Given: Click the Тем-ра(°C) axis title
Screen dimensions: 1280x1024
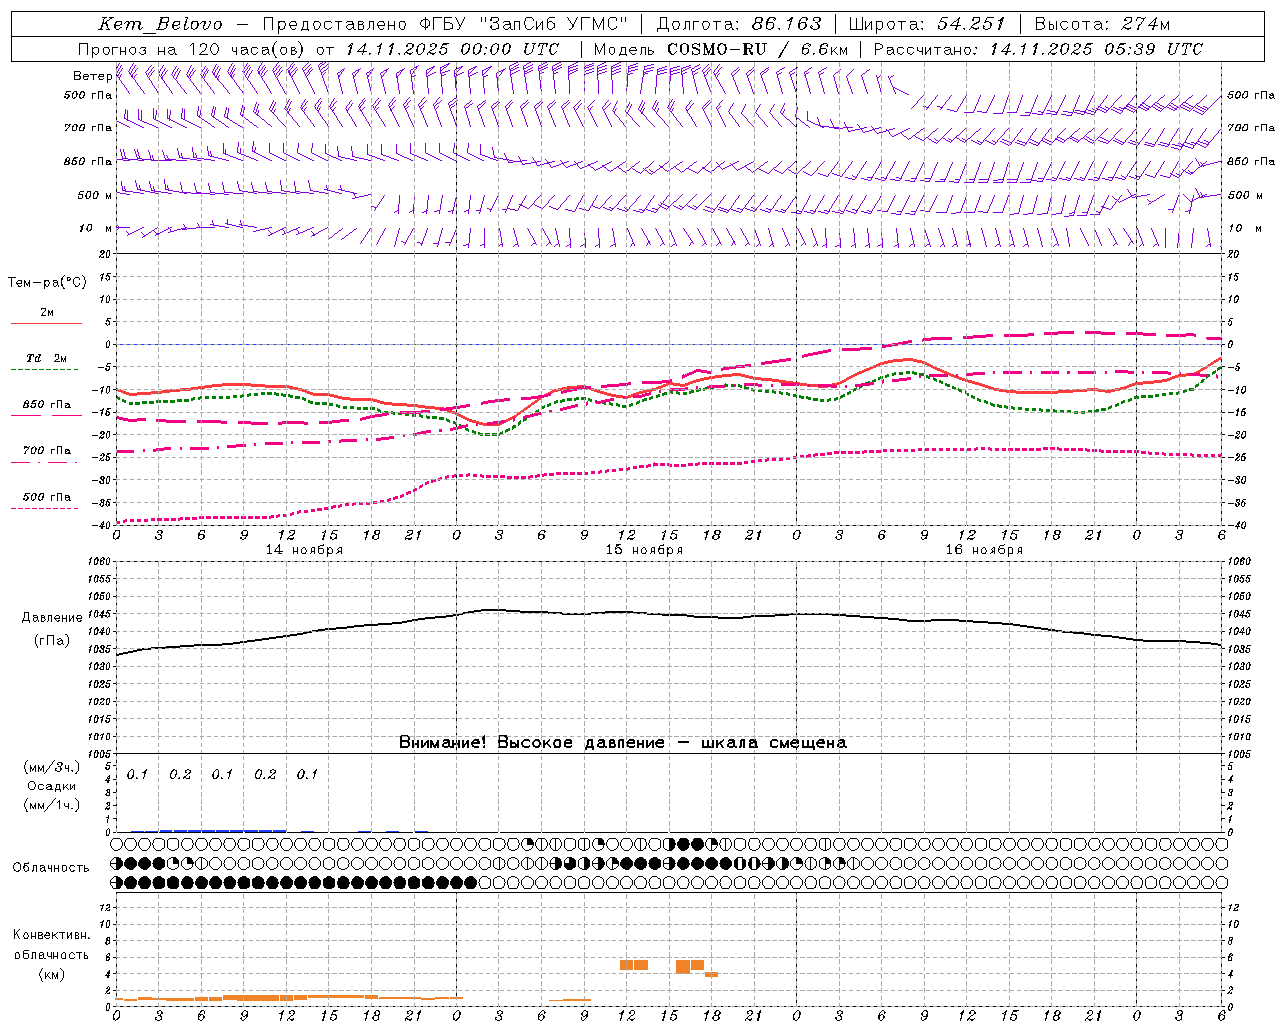Looking at the screenshot, I should click(47, 283).
